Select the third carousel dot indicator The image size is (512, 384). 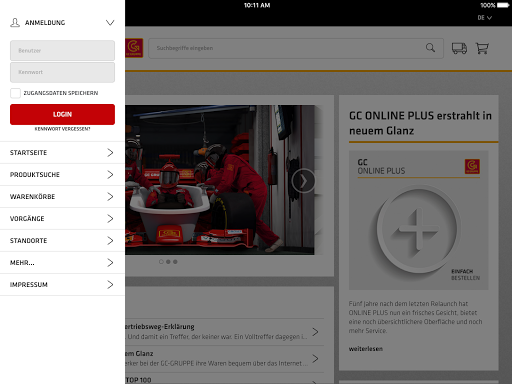click(175, 262)
